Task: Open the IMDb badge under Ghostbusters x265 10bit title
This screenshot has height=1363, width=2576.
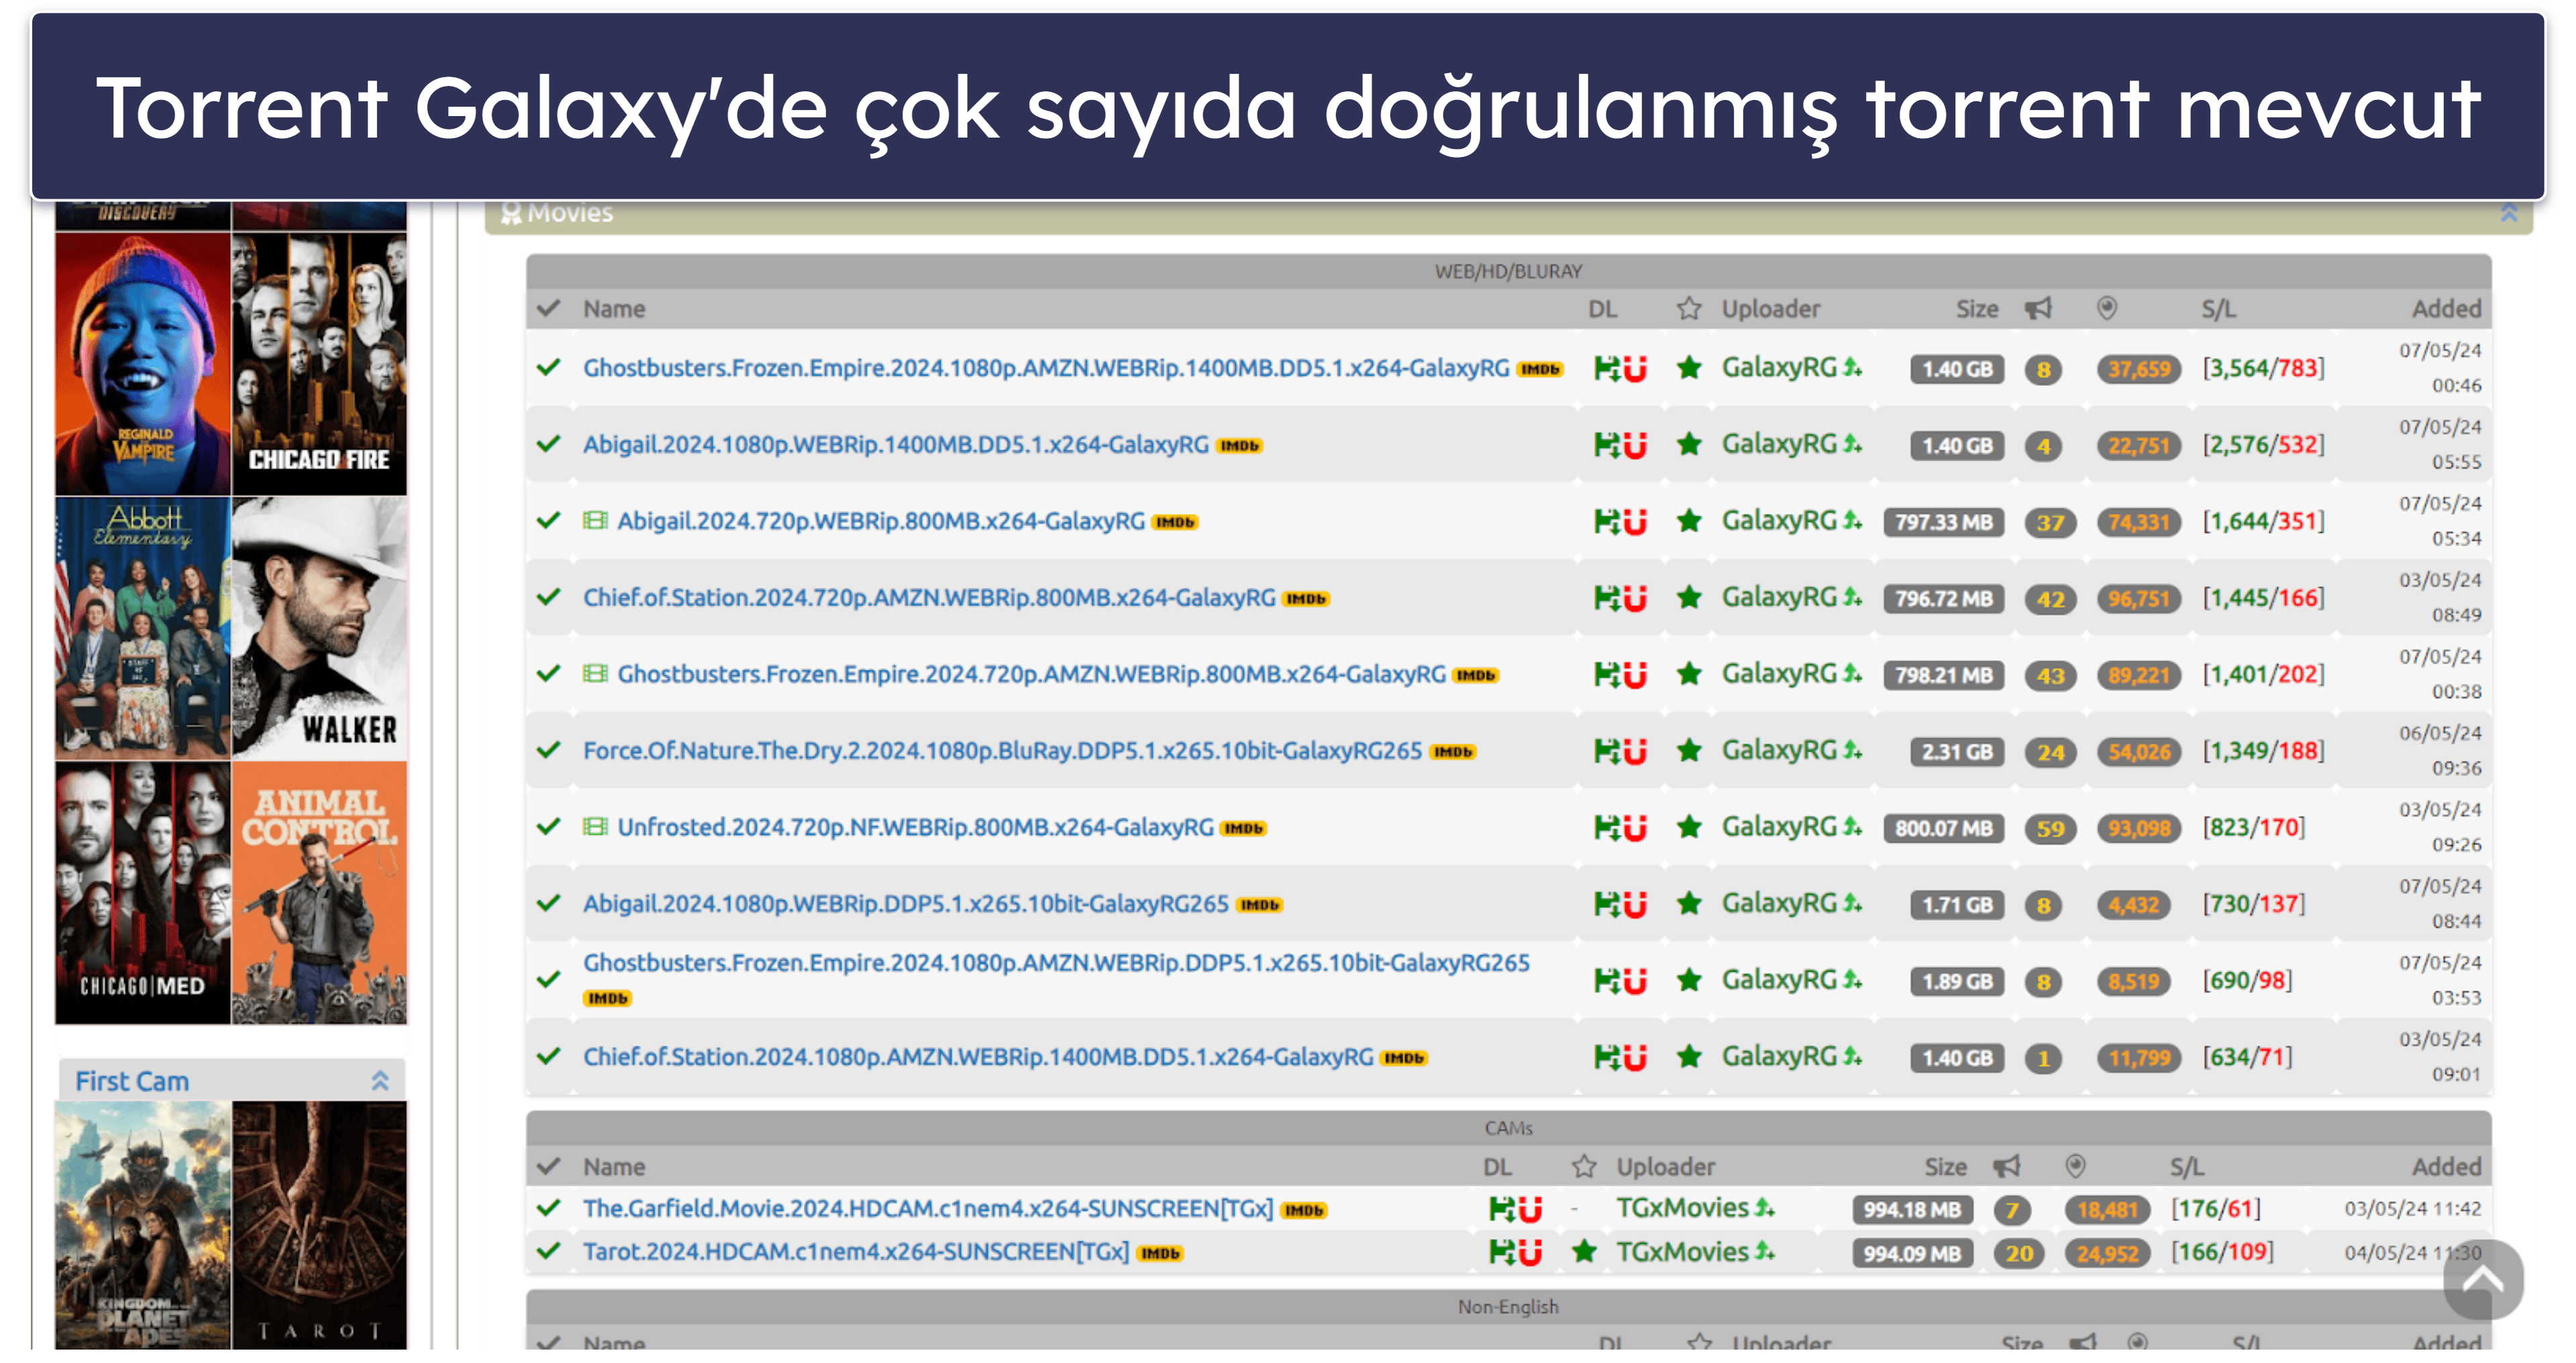Action: coord(607,999)
